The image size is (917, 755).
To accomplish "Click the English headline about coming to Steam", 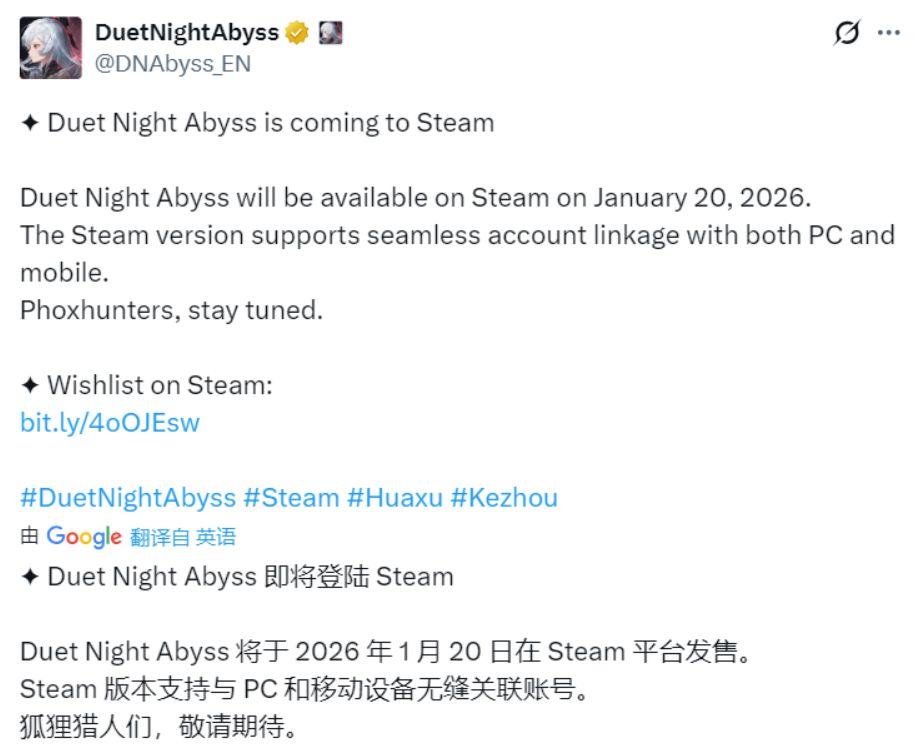I will pos(257,123).
